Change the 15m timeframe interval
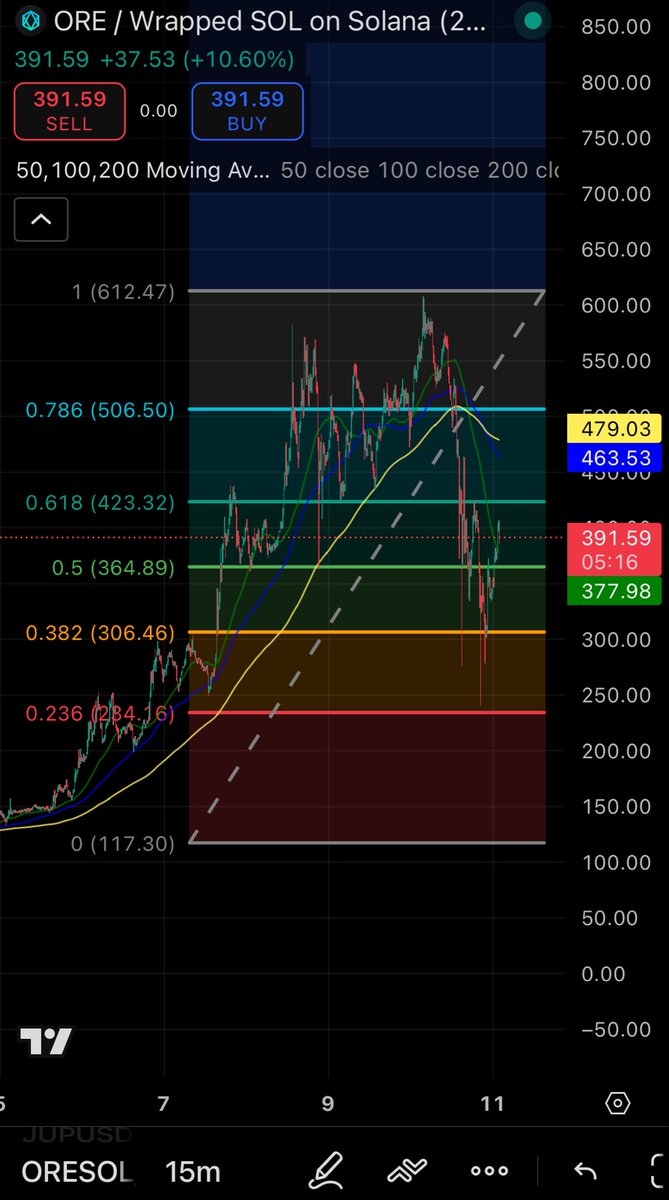 [192, 1171]
